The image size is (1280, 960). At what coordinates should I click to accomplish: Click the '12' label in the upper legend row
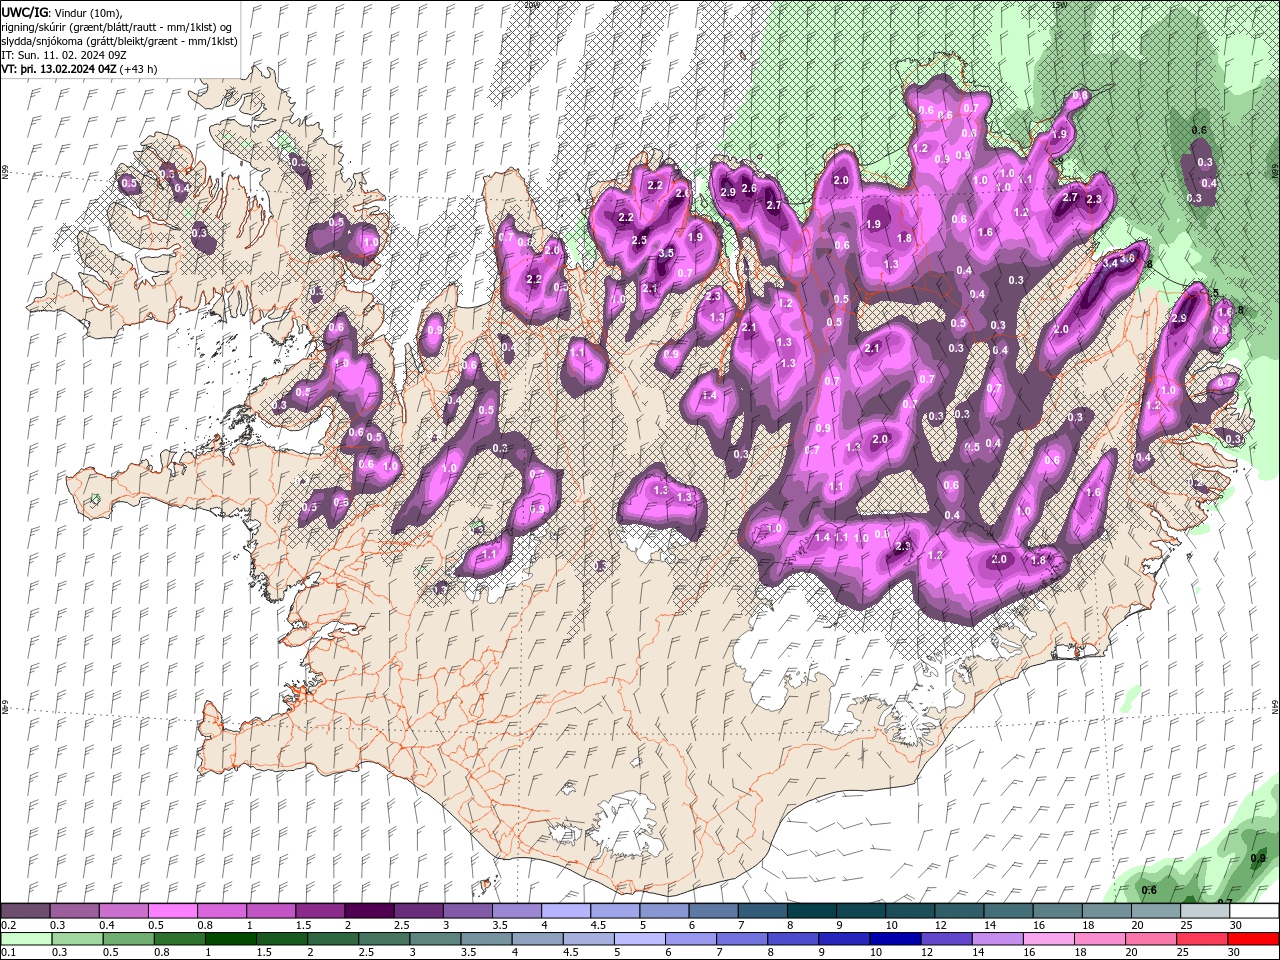939,926
